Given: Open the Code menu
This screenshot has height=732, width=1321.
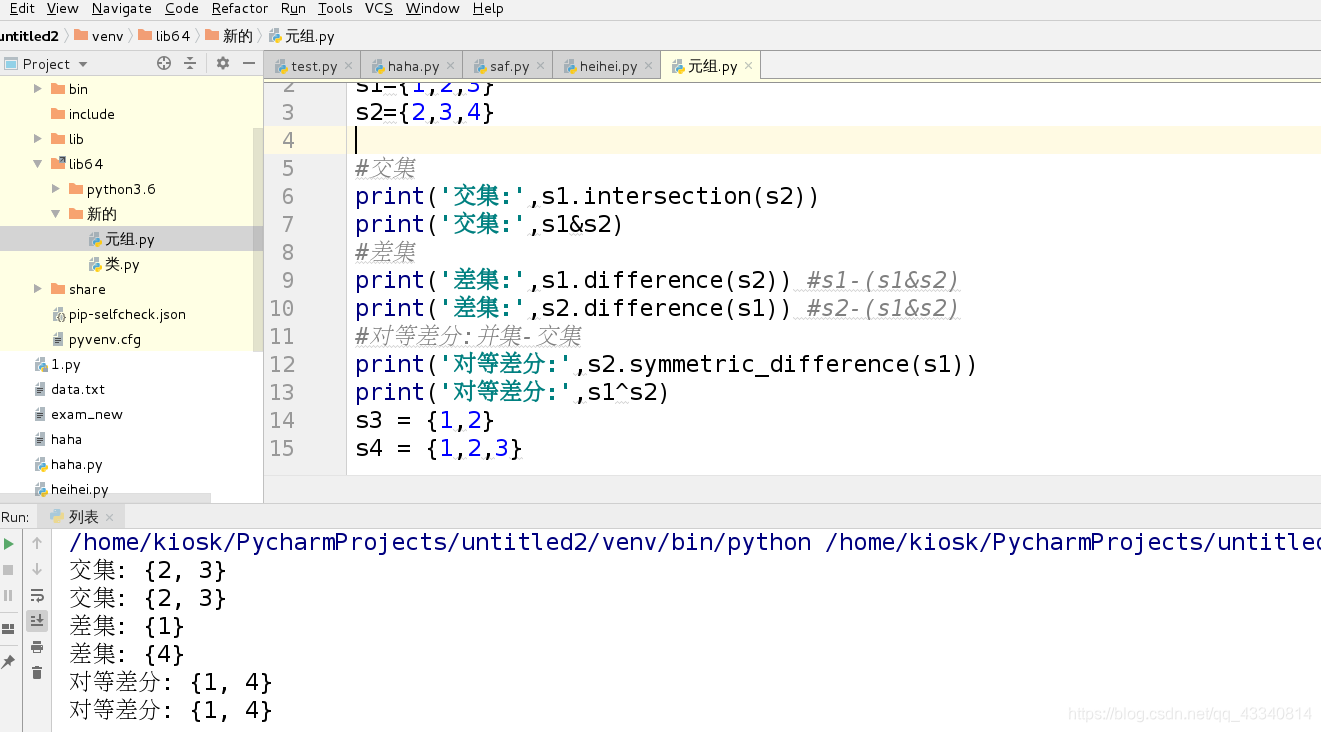Looking at the screenshot, I should coord(182,8).
